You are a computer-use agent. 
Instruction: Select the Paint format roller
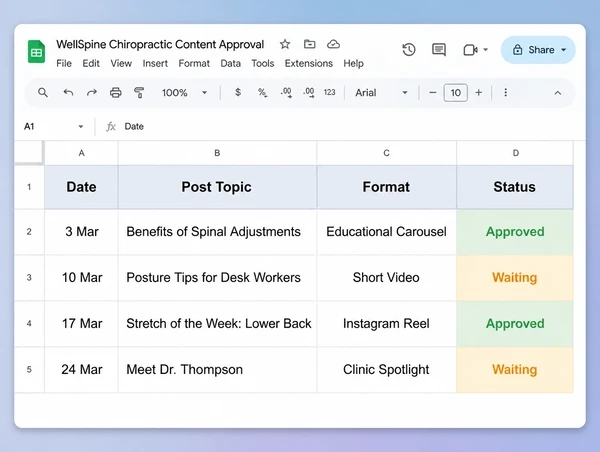139,93
